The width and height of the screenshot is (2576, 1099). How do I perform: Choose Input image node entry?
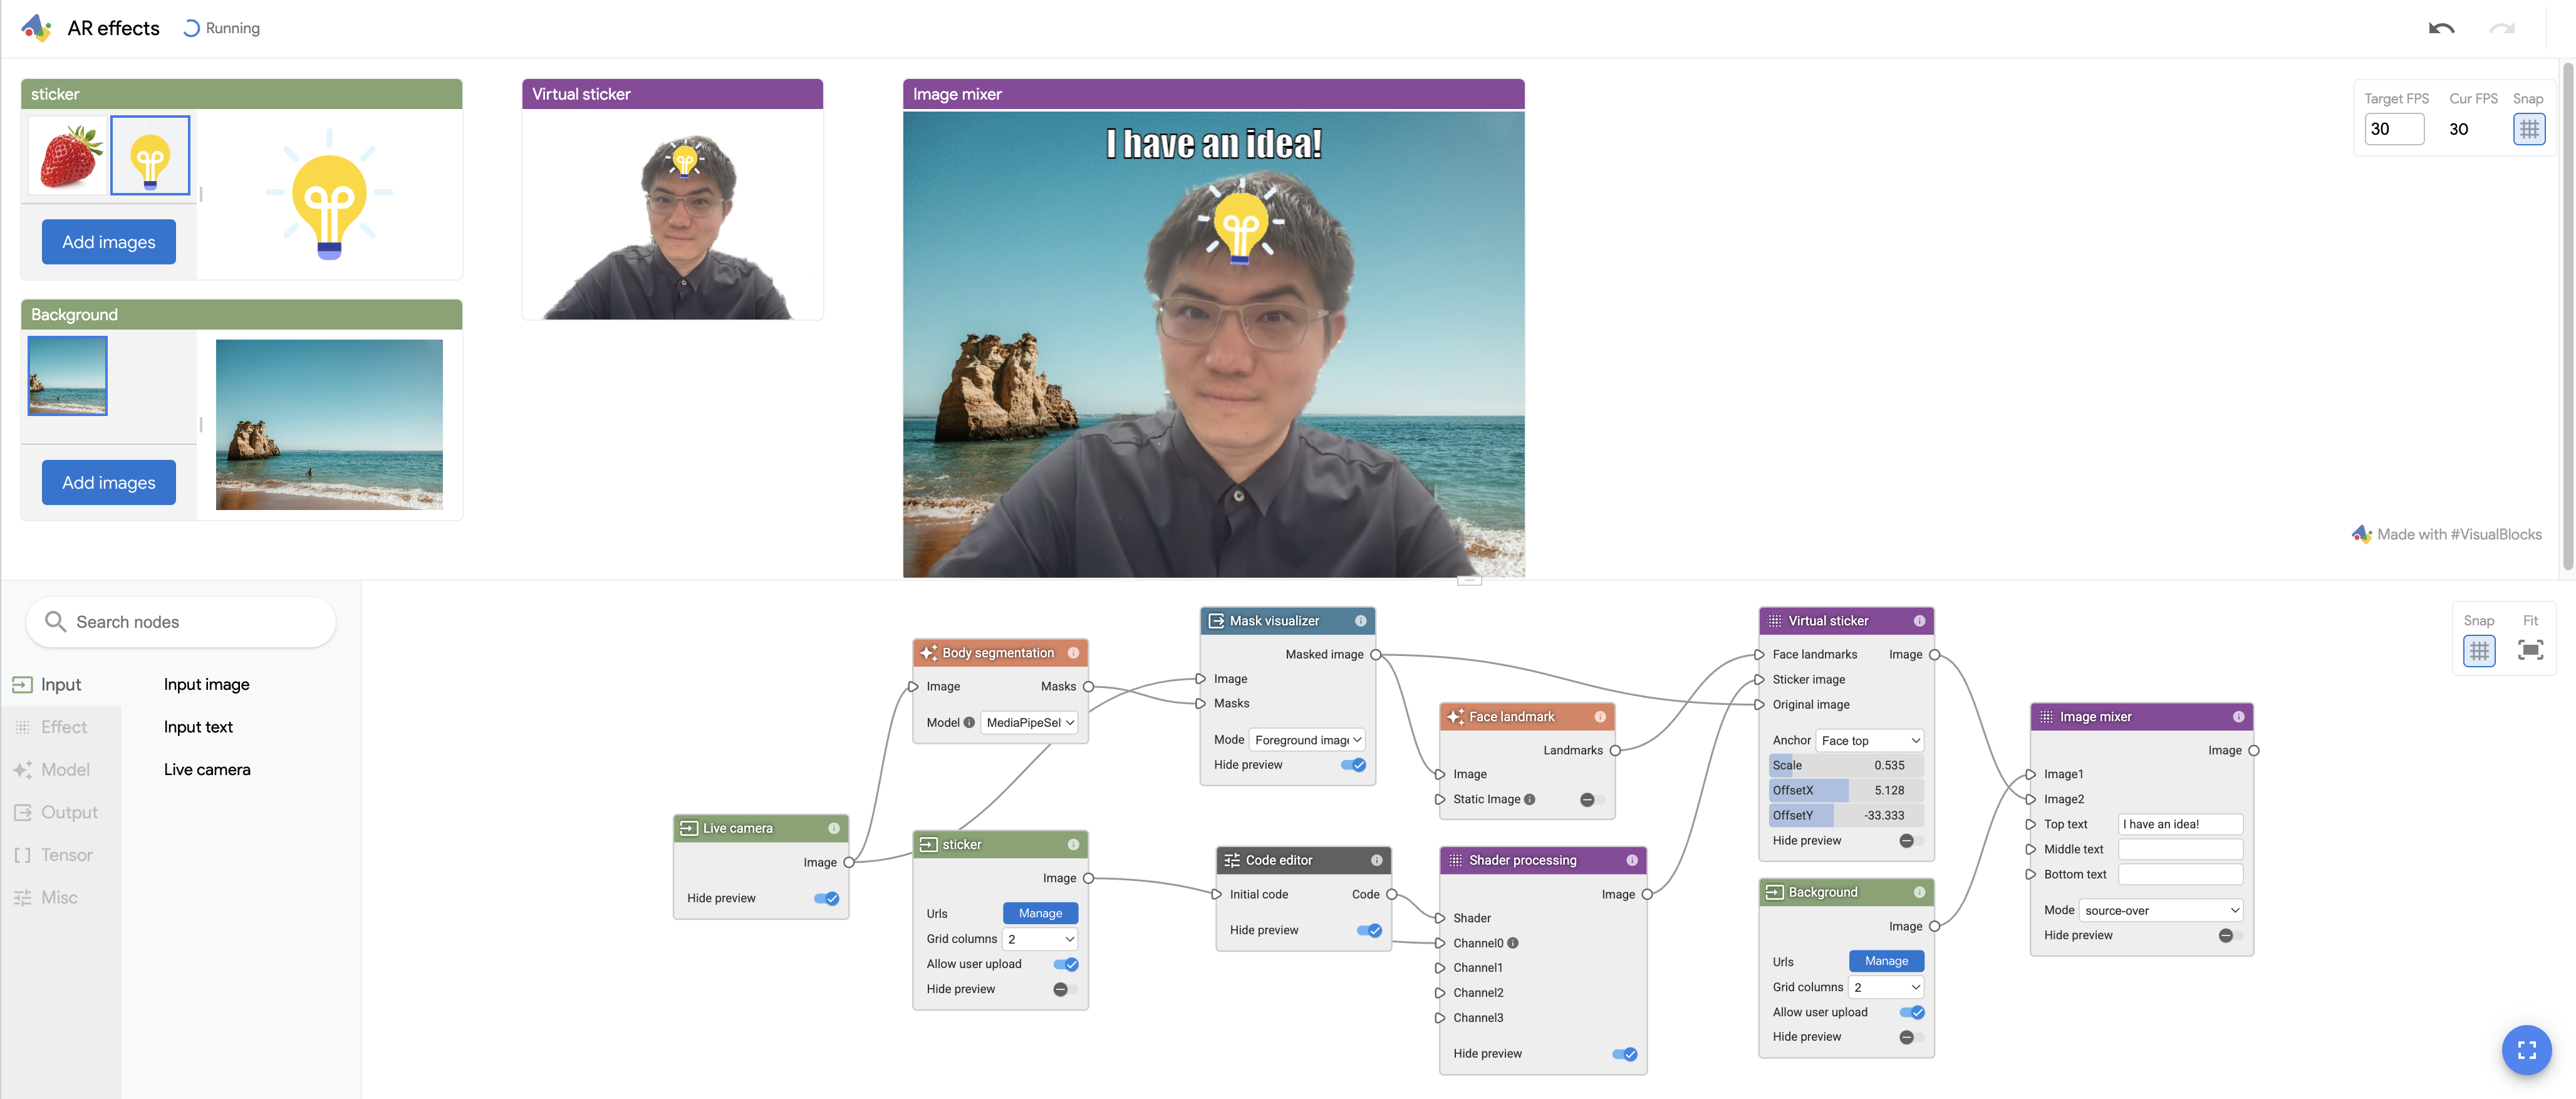(x=207, y=685)
